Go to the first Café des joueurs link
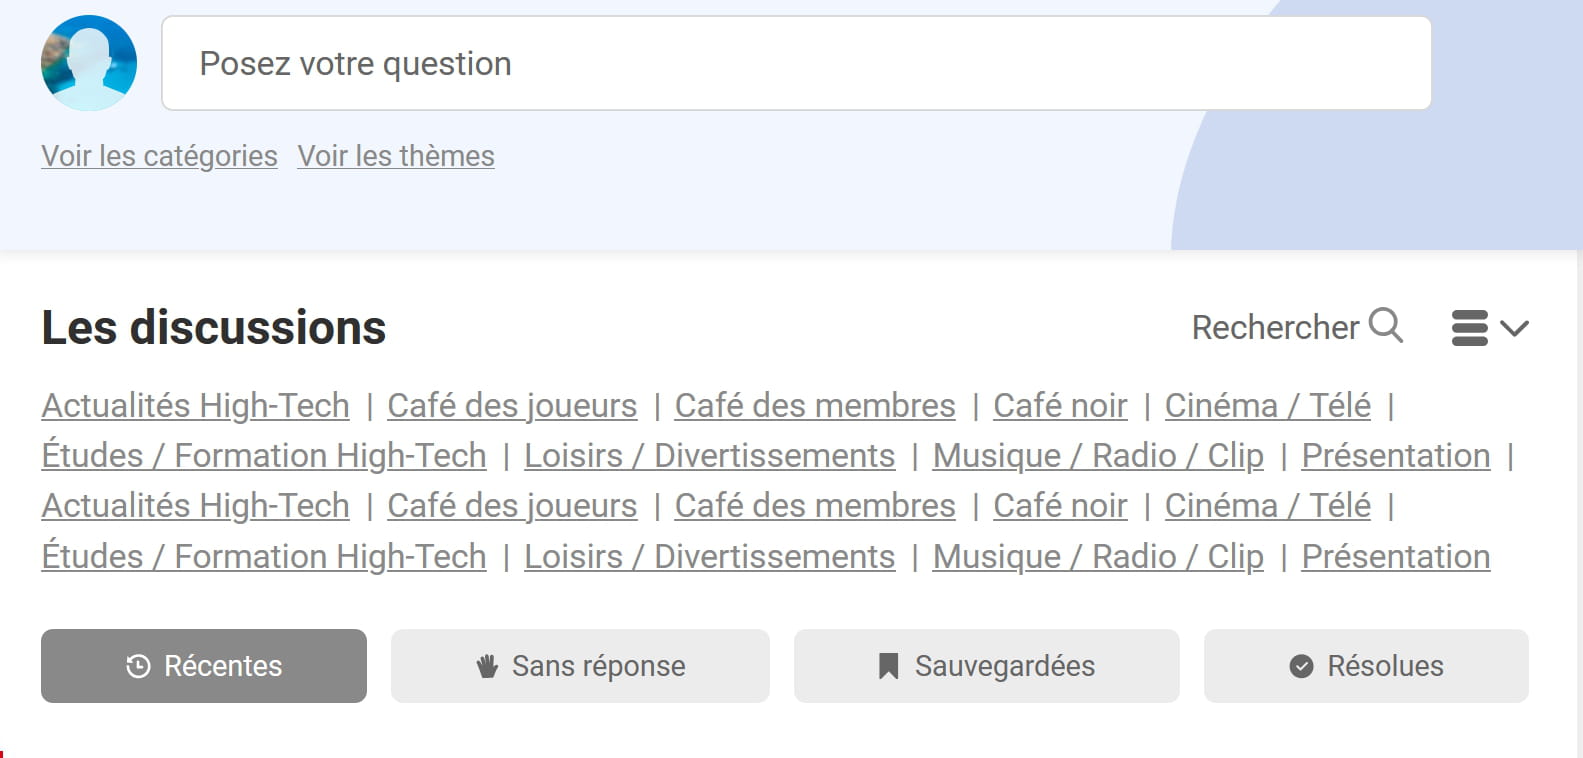This screenshot has height=758, width=1583. pos(512,405)
